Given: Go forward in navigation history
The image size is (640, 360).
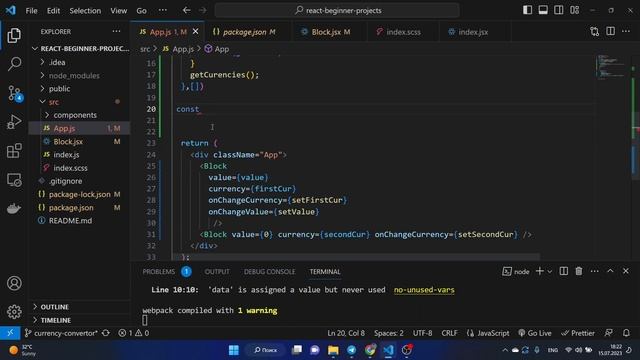Looking at the screenshot, I should [x=202, y=10].
